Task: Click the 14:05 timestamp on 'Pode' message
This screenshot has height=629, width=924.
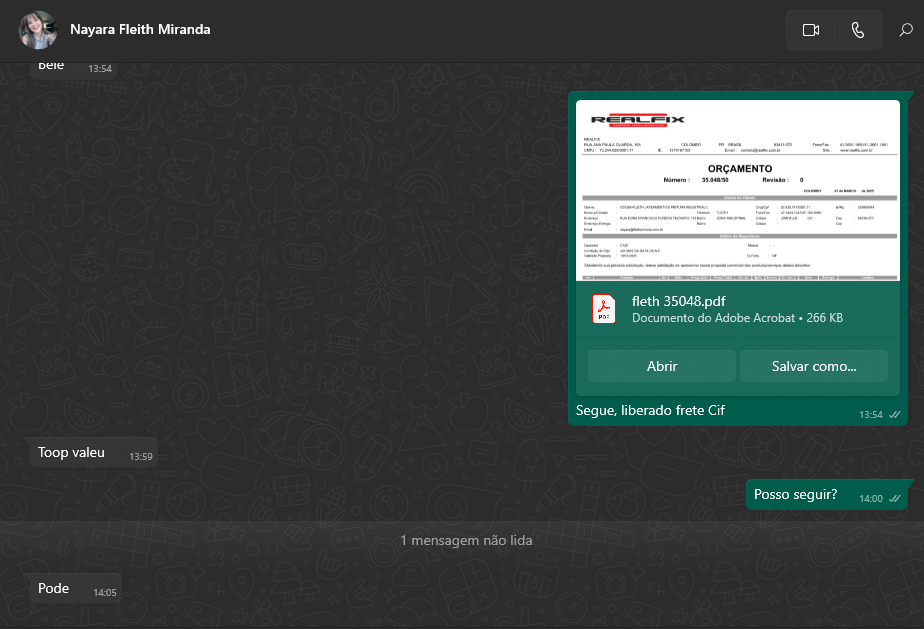Action: (x=105, y=592)
